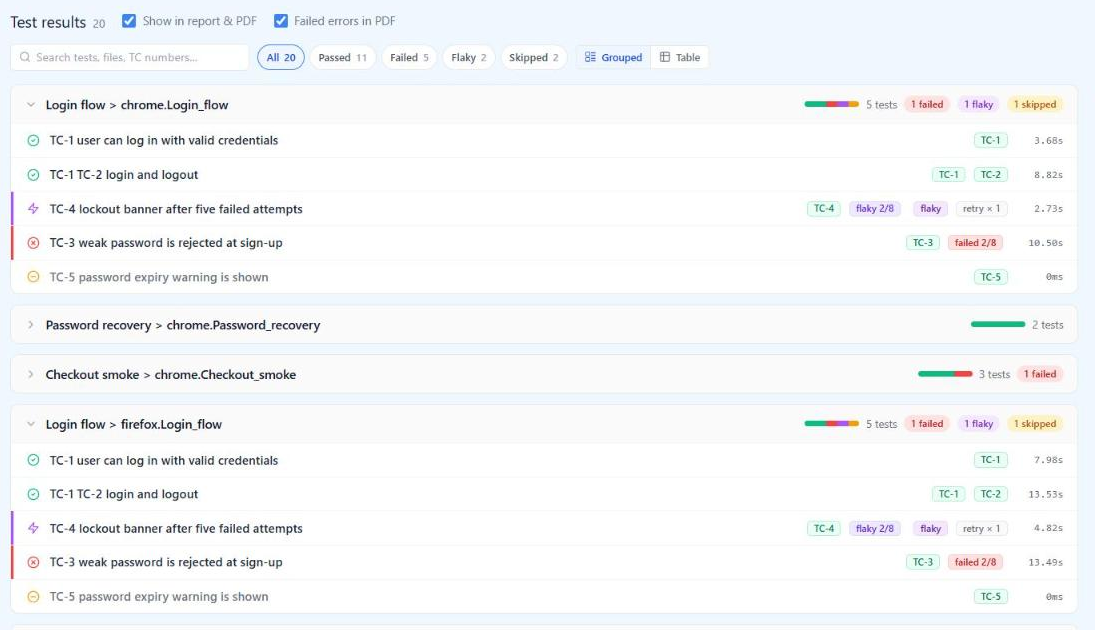Filter by Passed 11 tests
This screenshot has width=1095, height=630.
342,57
